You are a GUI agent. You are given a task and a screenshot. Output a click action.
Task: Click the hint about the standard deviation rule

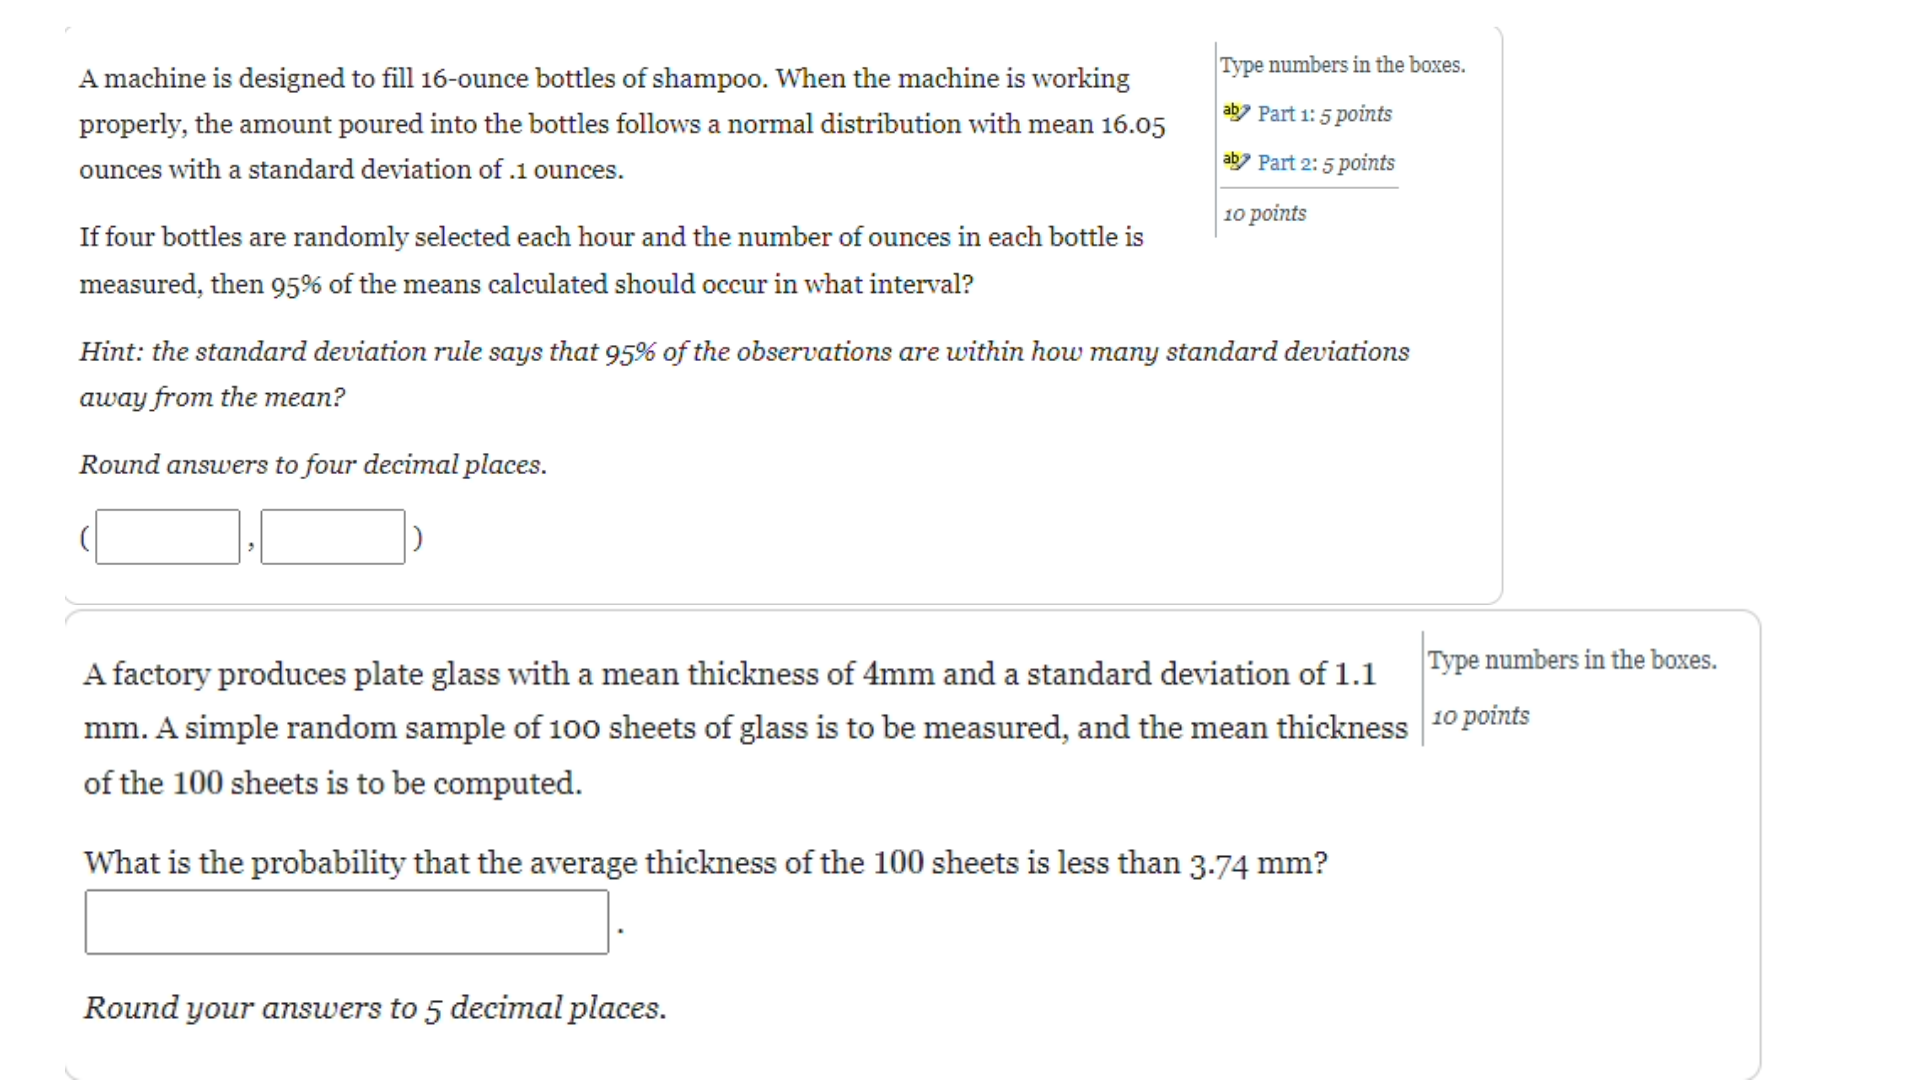pyautogui.click(x=744, y=374)
